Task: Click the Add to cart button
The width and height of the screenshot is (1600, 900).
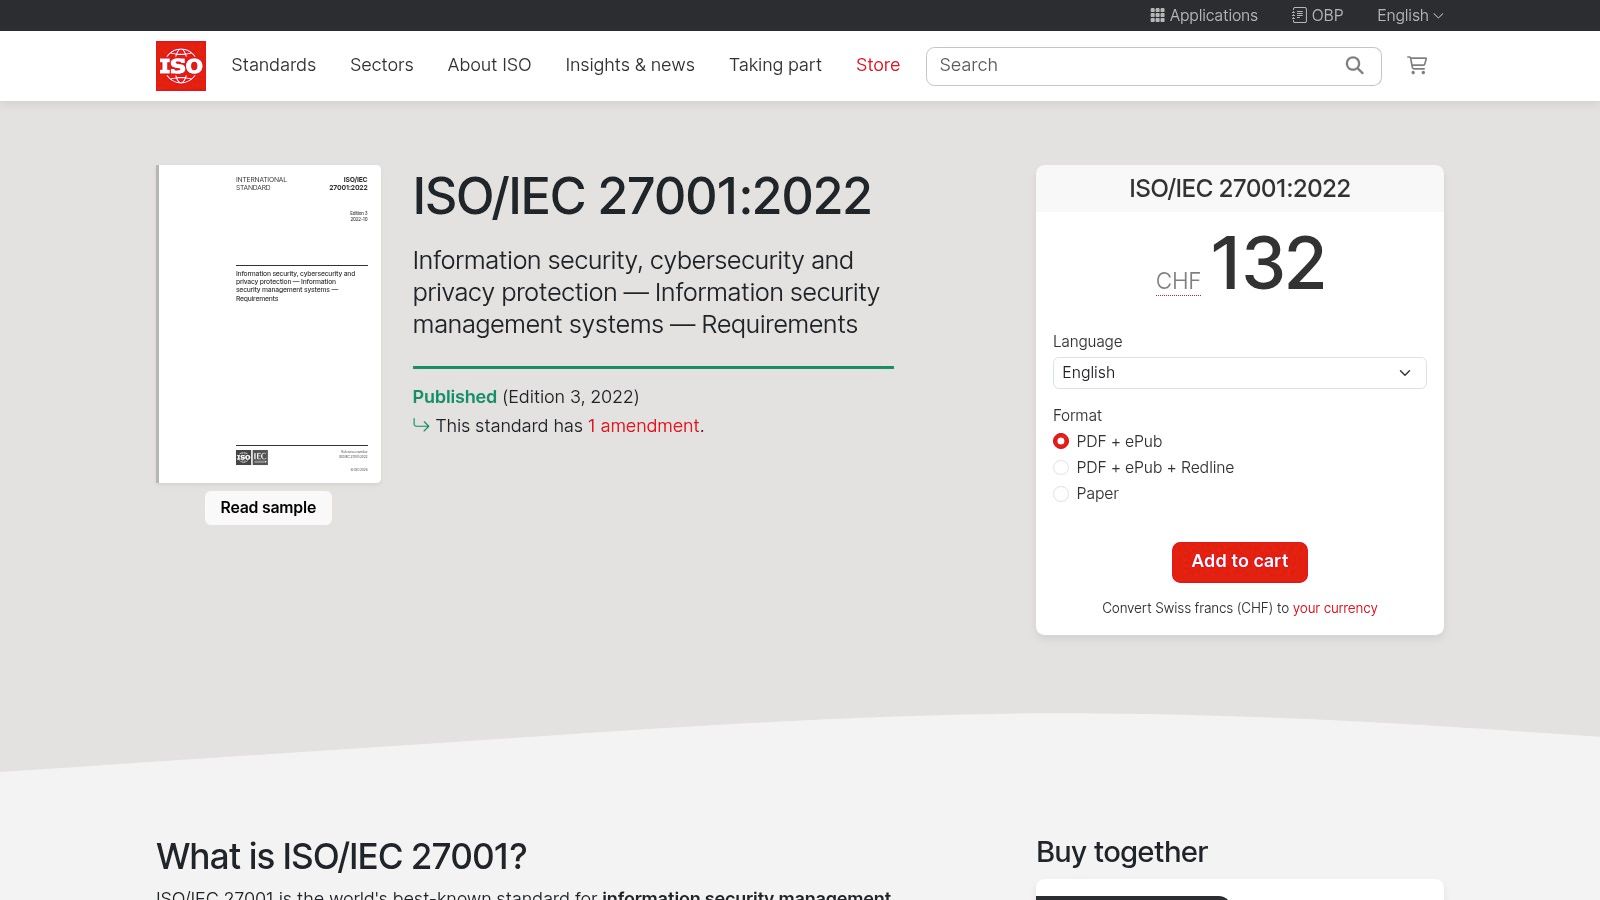Action: (1240, 562)
